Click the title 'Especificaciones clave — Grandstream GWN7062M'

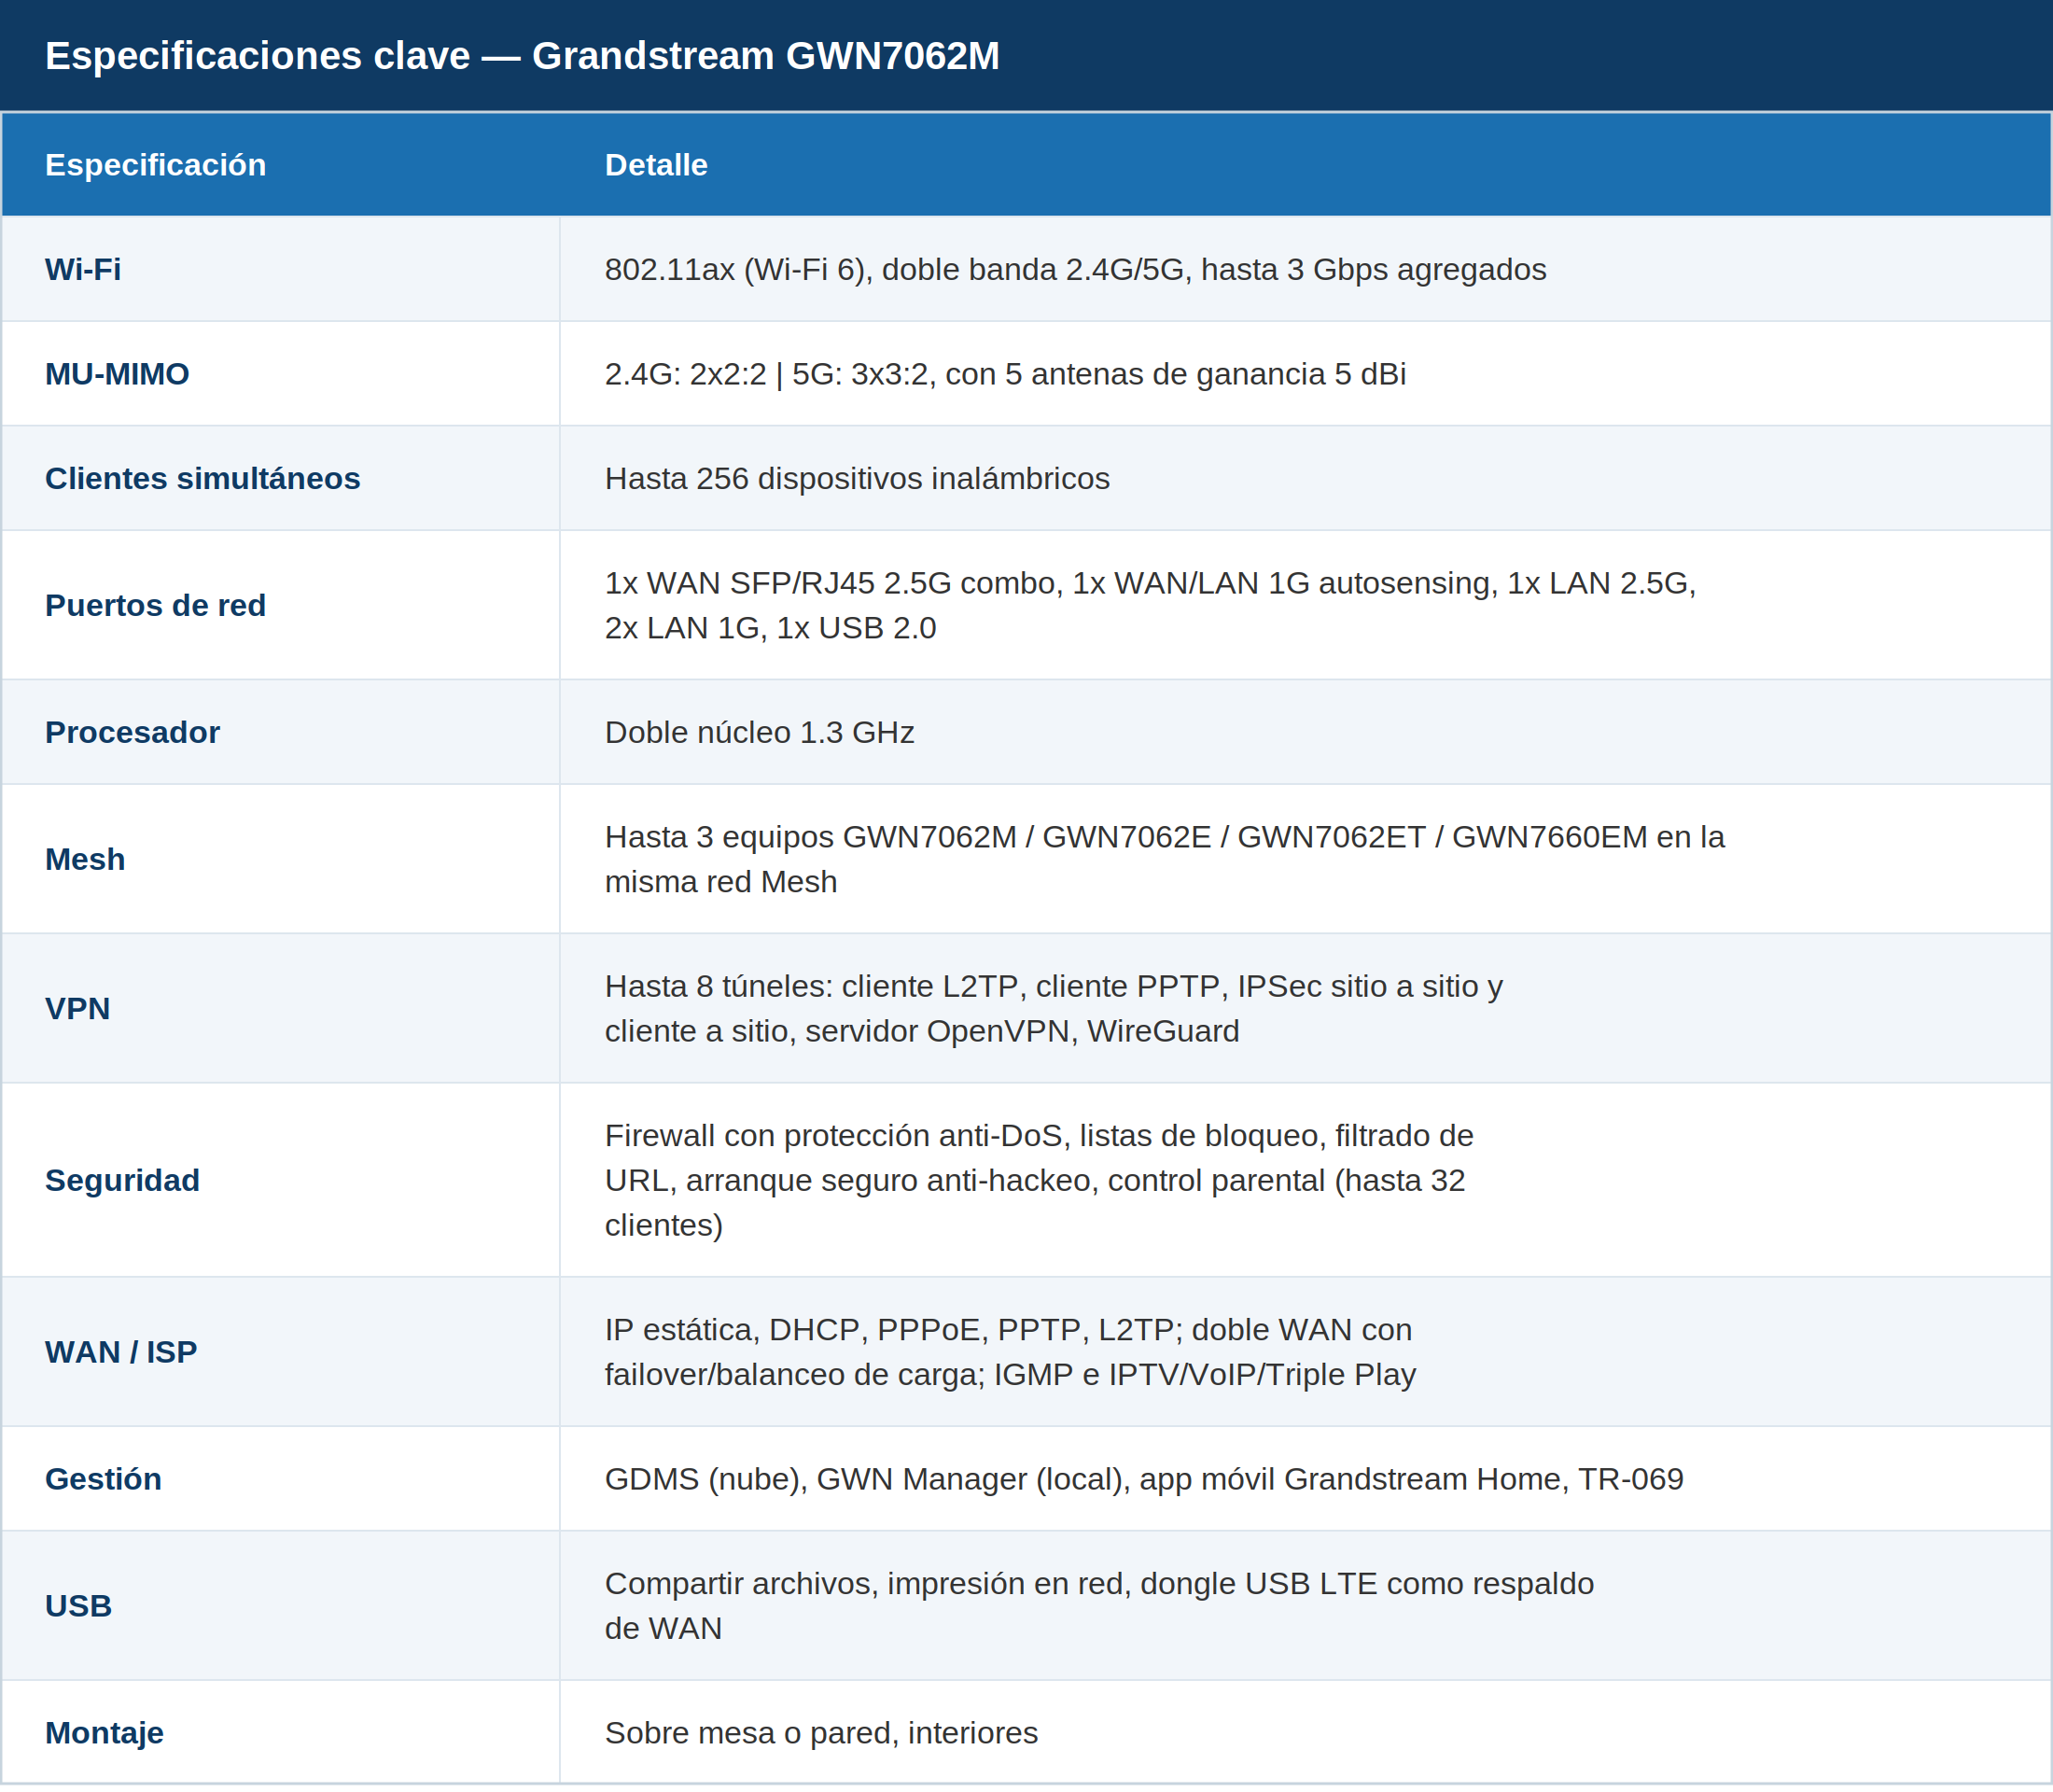[522, 56]
